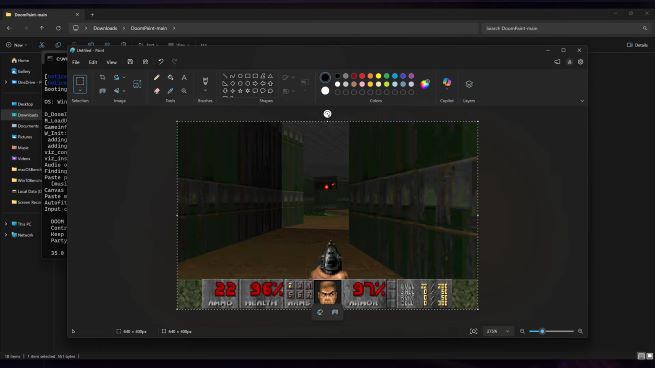Viewport: 655px width, 368px height.
Task: Click the New button in File Explorer
Action: click(17, 45)
